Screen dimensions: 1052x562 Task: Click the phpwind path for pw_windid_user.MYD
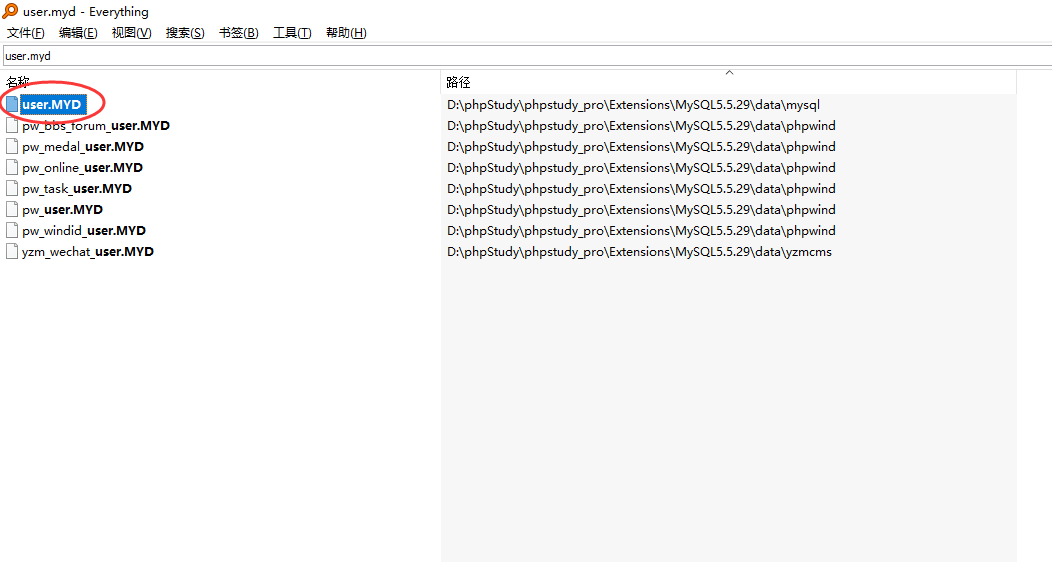pyautogui.click(x=641, y=231)
